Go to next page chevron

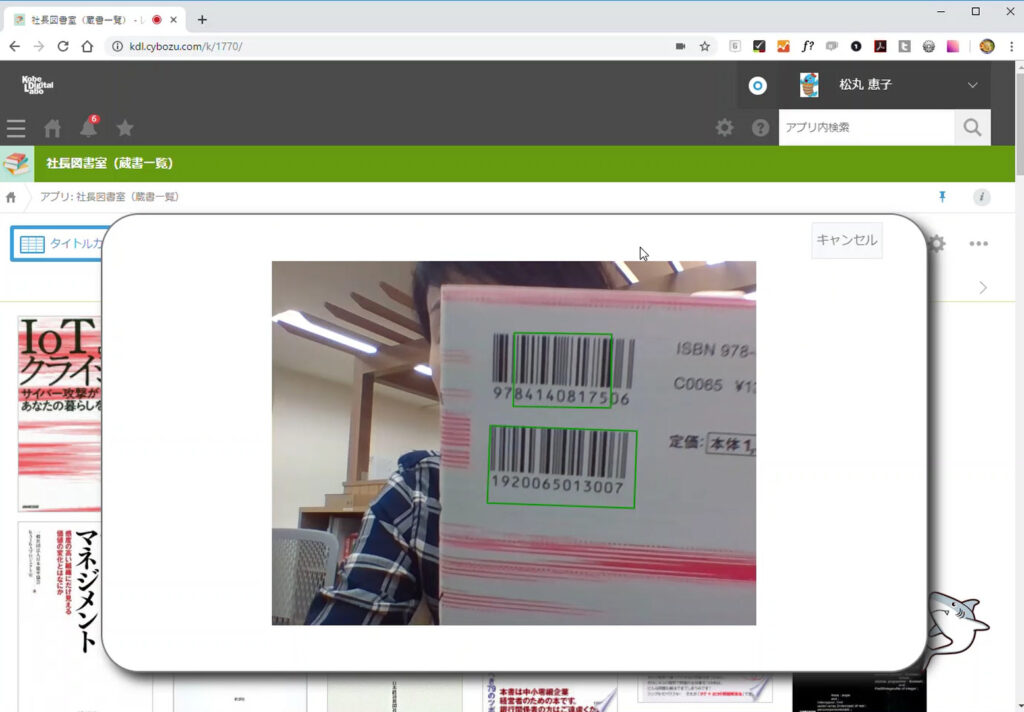(x=983, y=287)
